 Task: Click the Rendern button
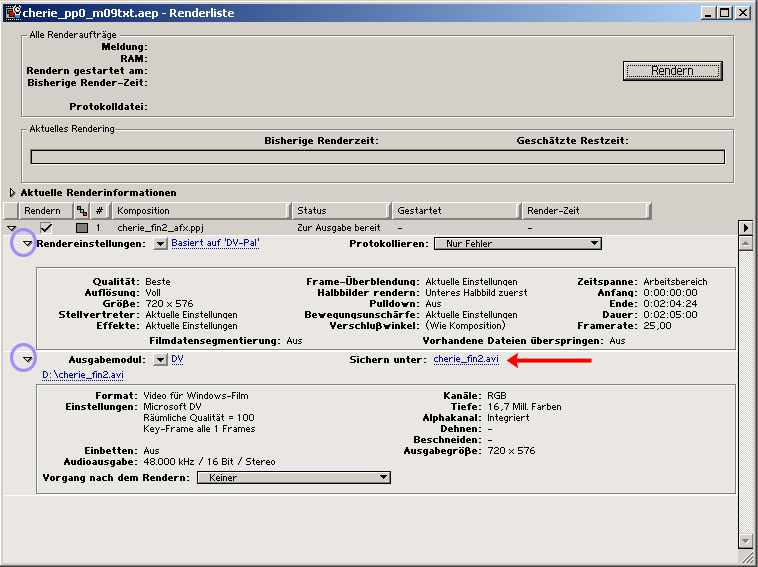click(x=672, y=71)
